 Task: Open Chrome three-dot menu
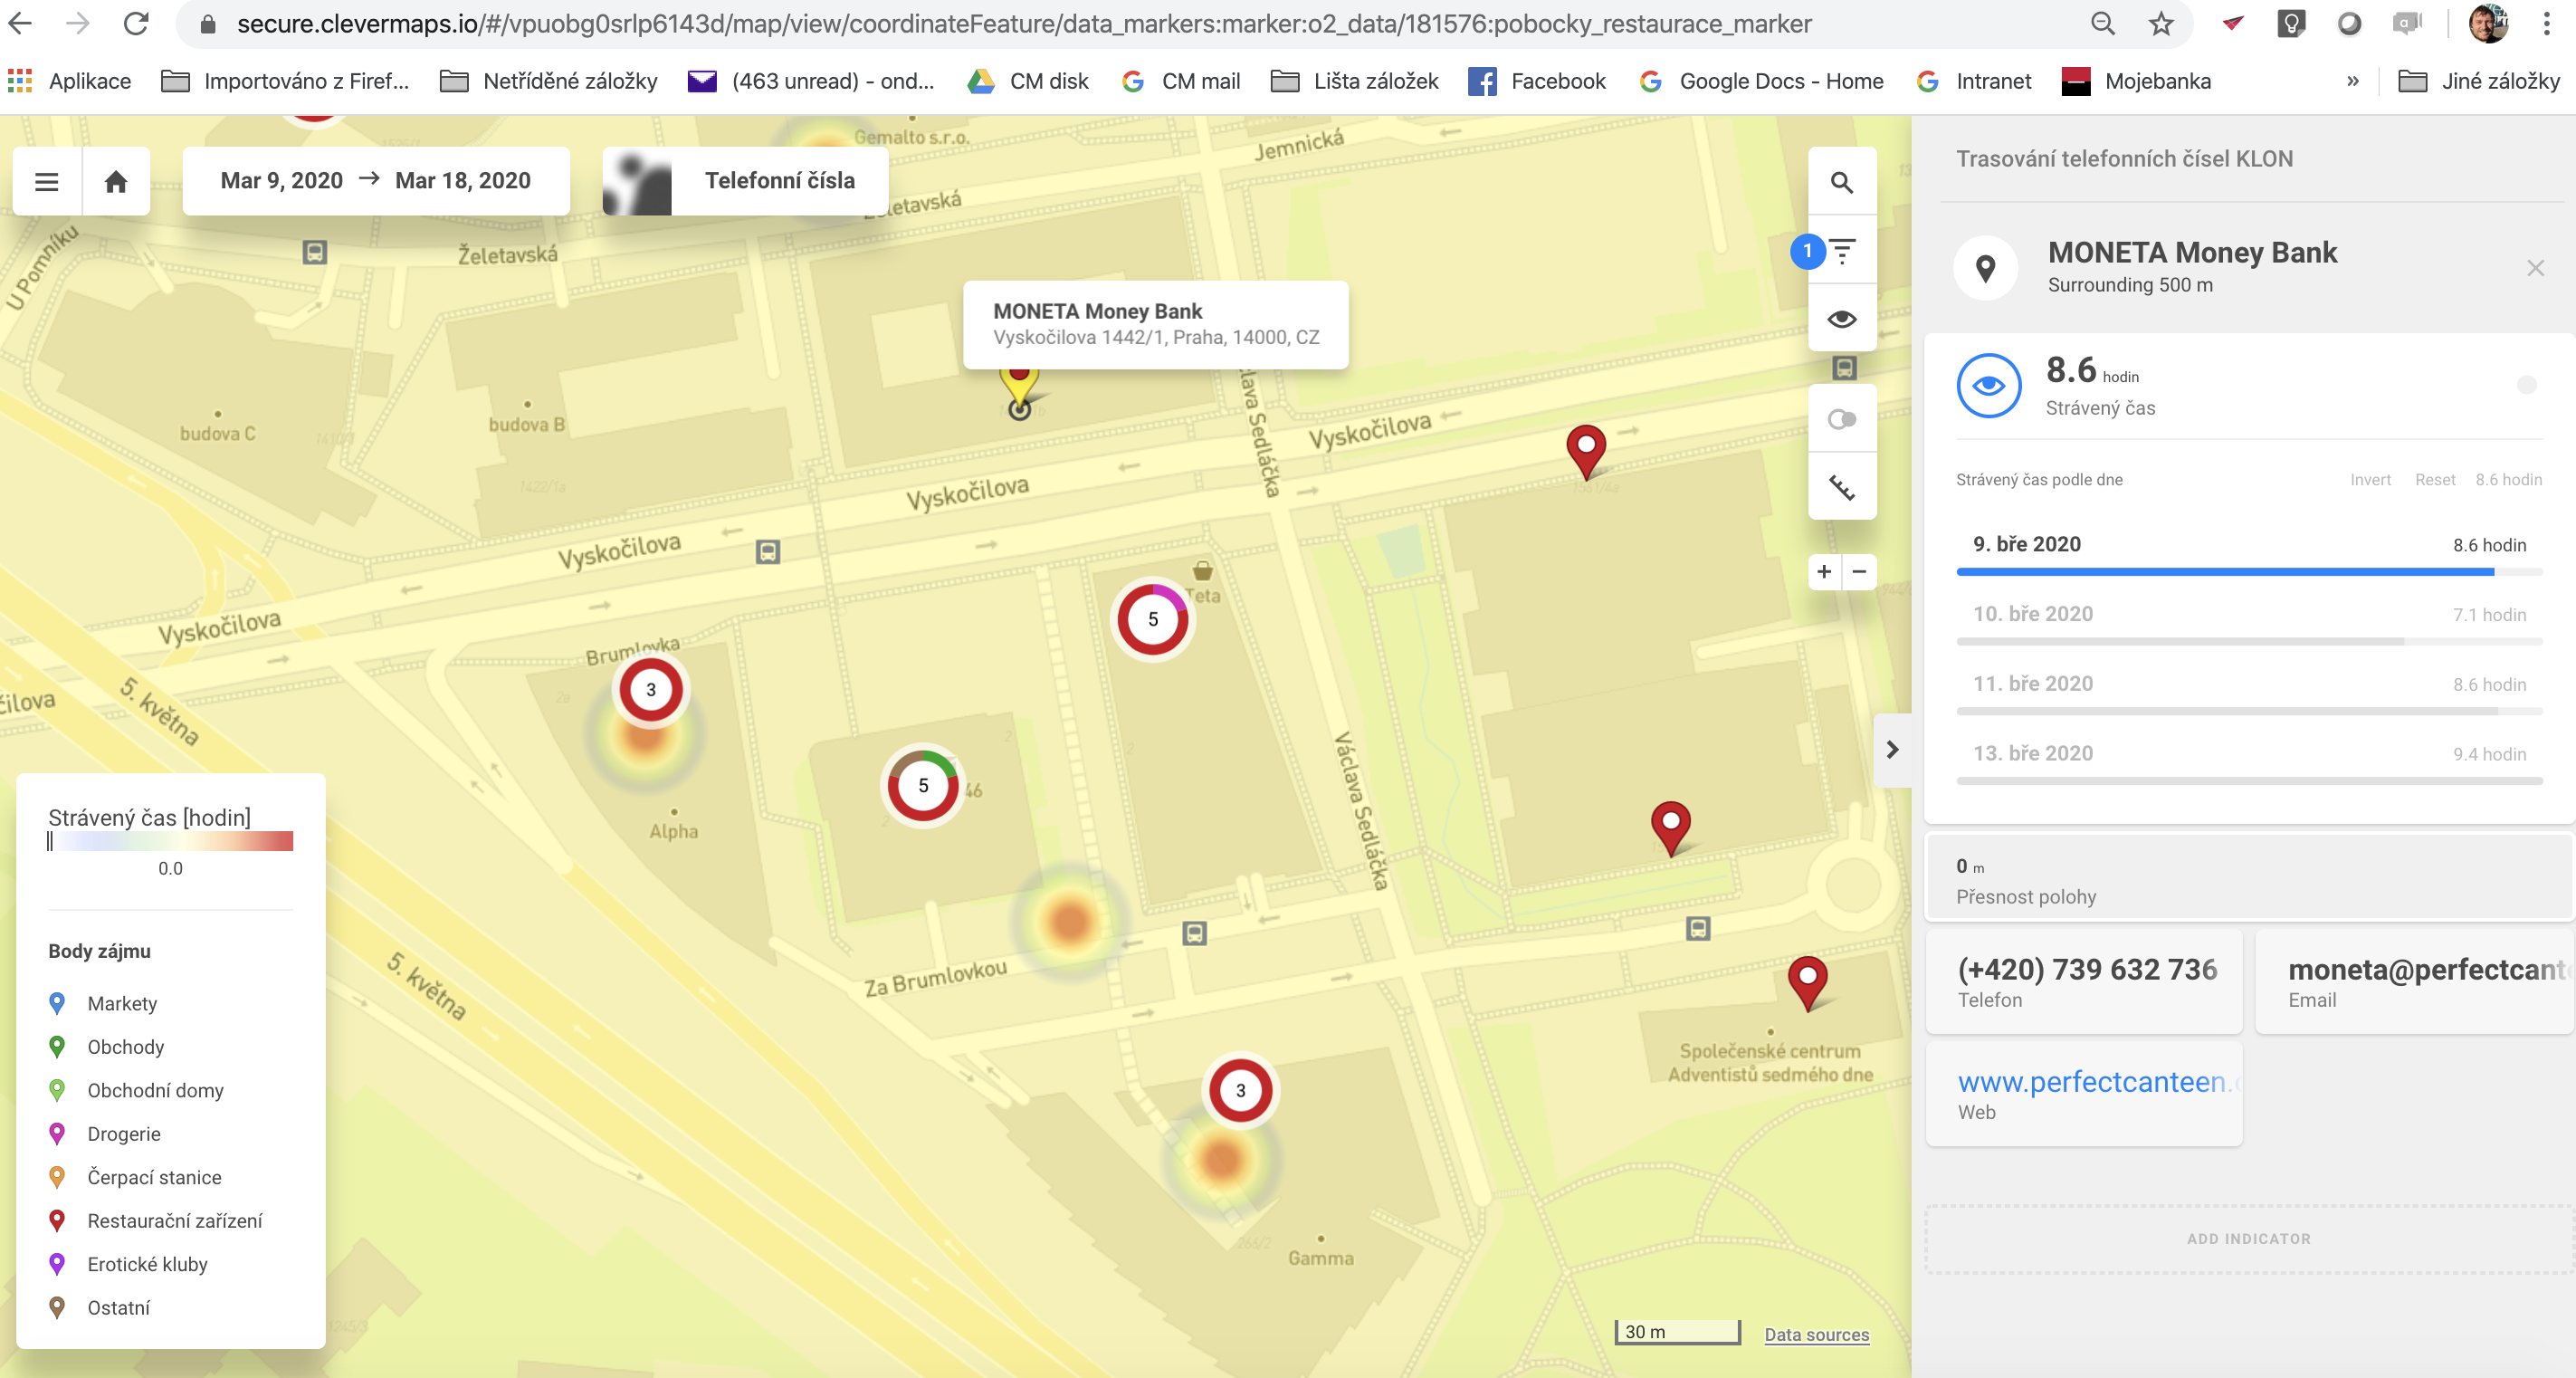pos(2546,24)
